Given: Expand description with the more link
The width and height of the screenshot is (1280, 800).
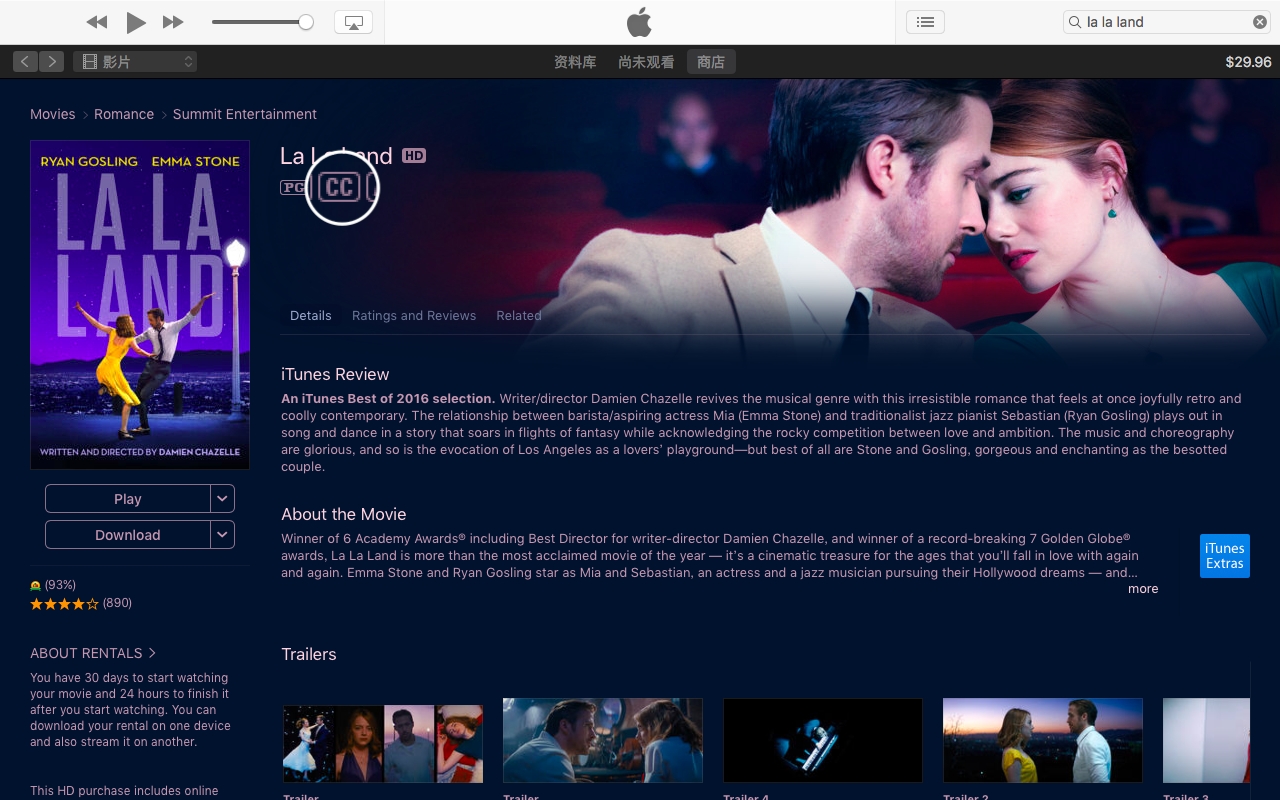Looking at the screenshot, I should tap(1143, 589).
